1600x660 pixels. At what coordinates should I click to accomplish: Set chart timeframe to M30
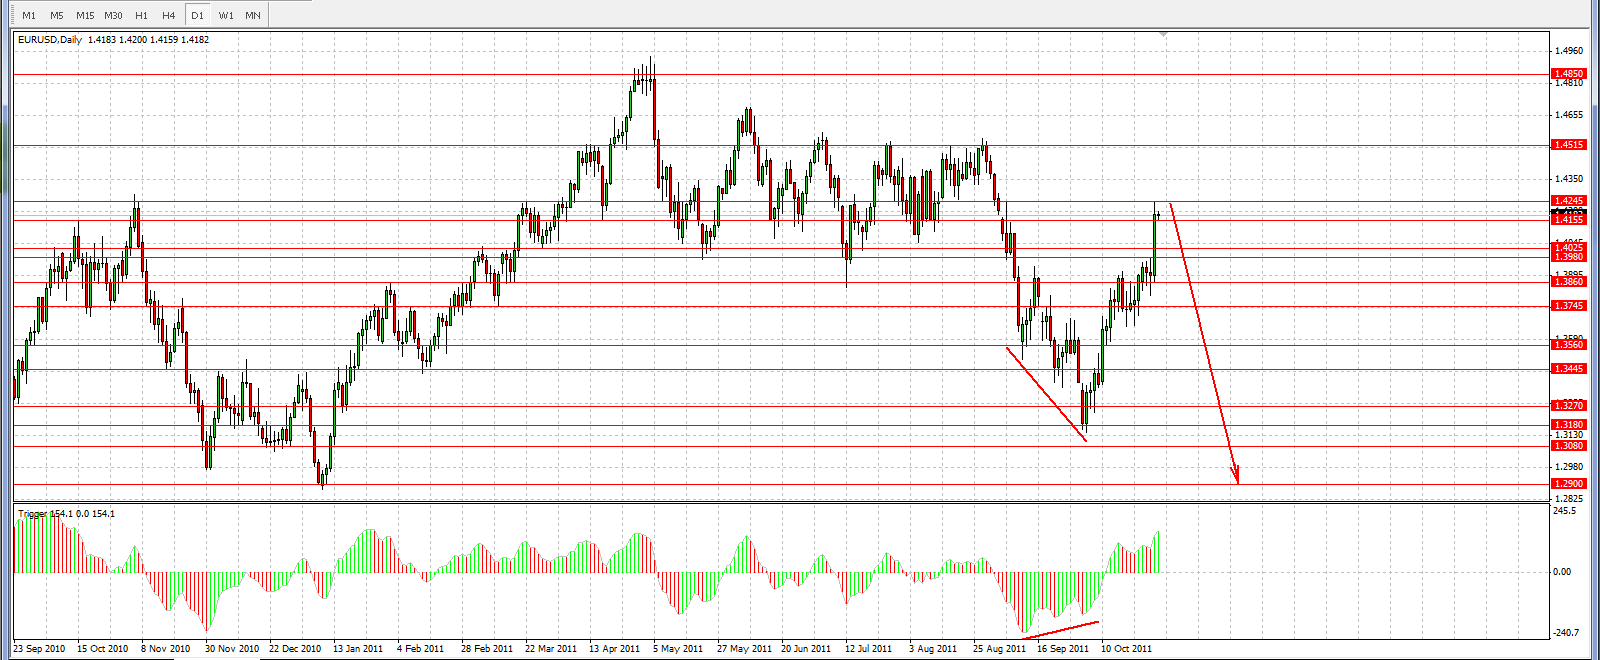pyautogui.click(x=113, y=15)
